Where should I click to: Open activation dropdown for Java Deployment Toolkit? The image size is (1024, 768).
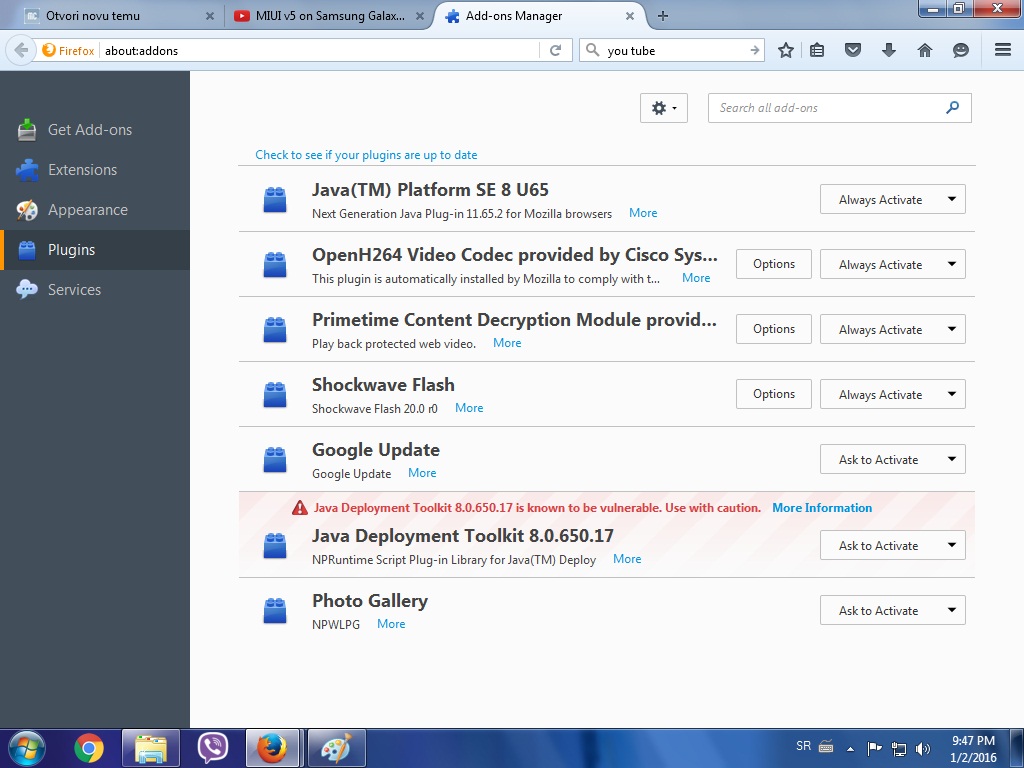click(x=892, y=545)
